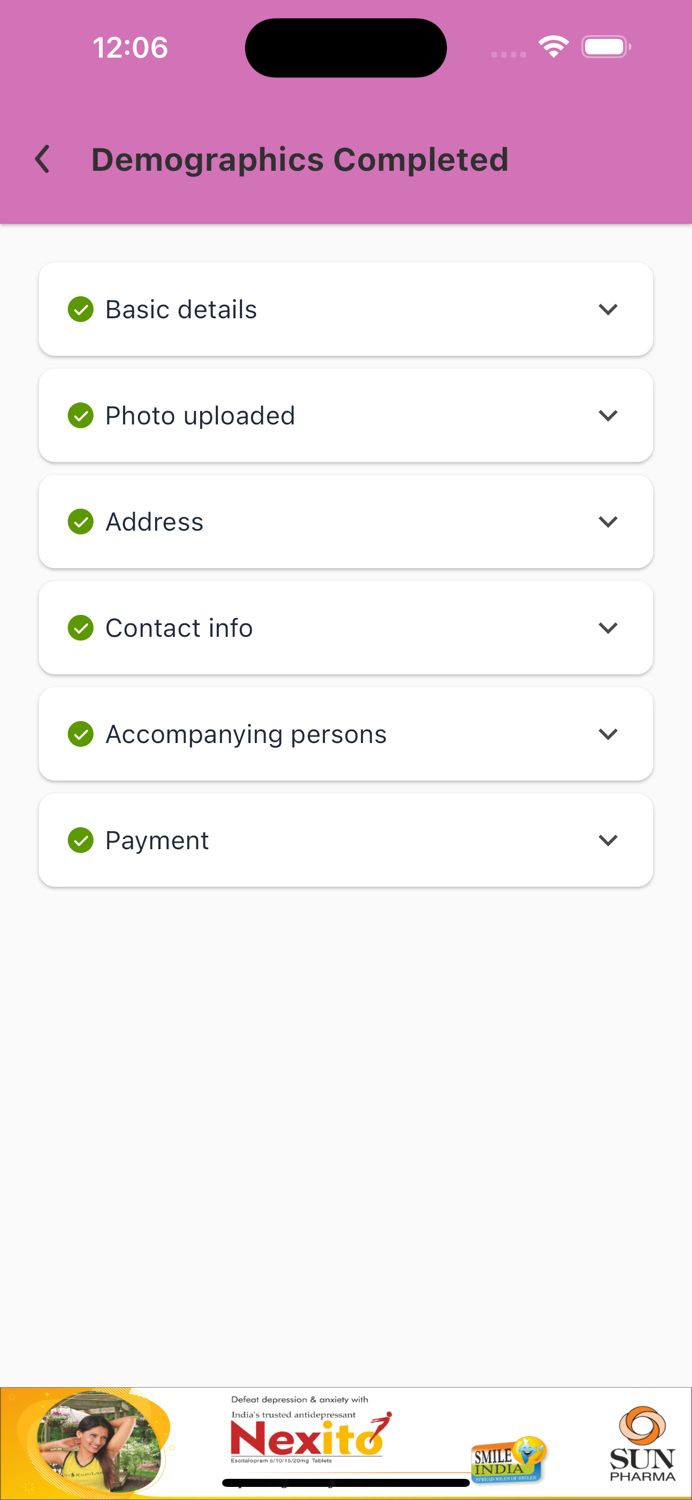Expand the Payment section chevron

608,840
